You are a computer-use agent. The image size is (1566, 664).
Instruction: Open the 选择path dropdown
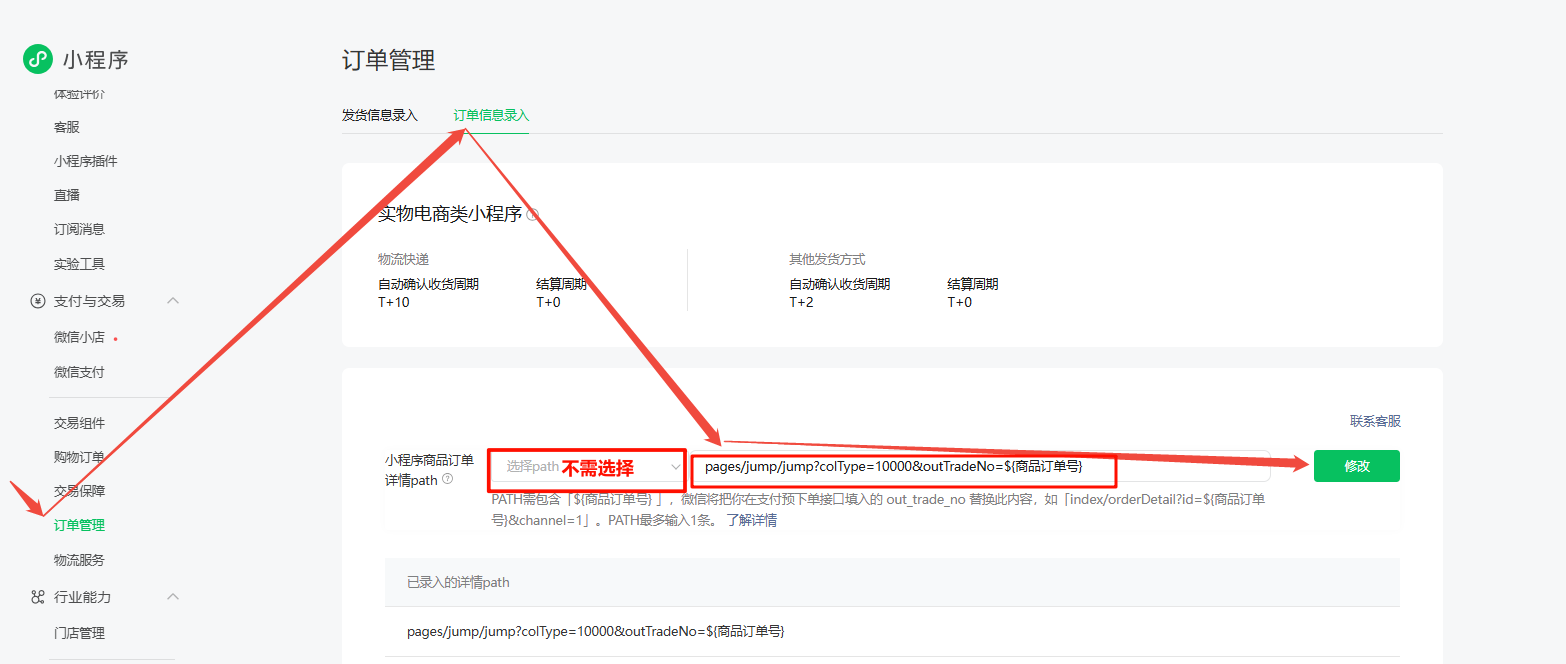coord(588,466)
